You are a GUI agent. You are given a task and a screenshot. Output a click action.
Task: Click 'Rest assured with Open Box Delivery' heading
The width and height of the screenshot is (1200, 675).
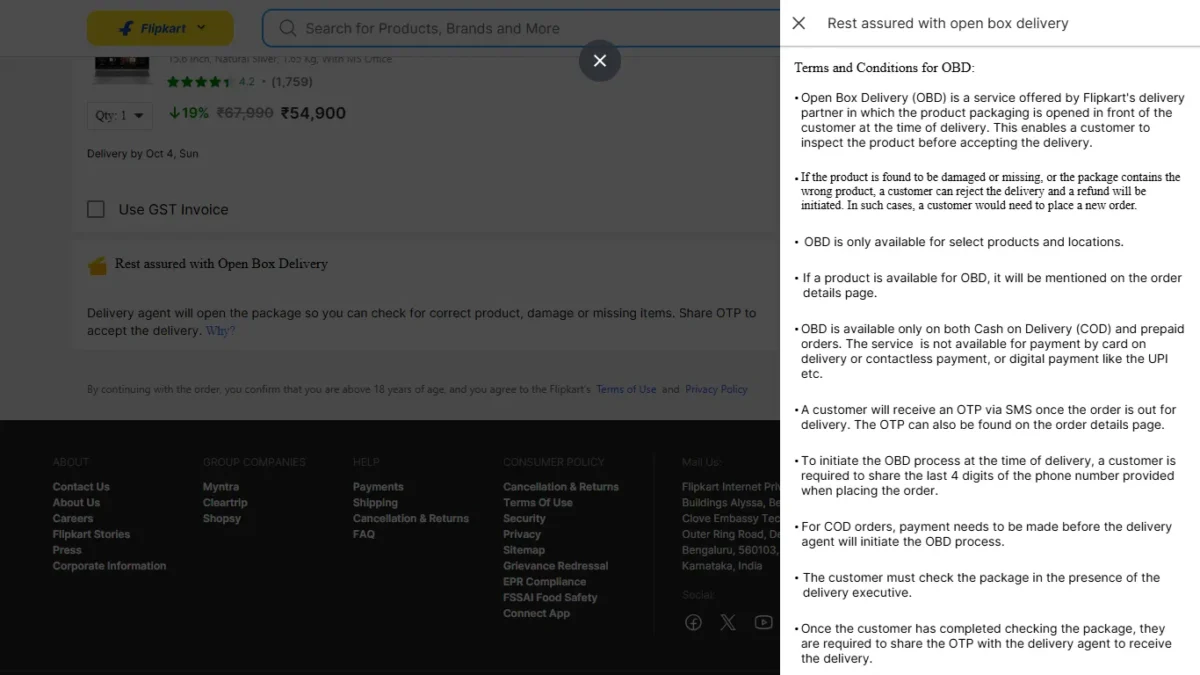[x=221, y=264]
